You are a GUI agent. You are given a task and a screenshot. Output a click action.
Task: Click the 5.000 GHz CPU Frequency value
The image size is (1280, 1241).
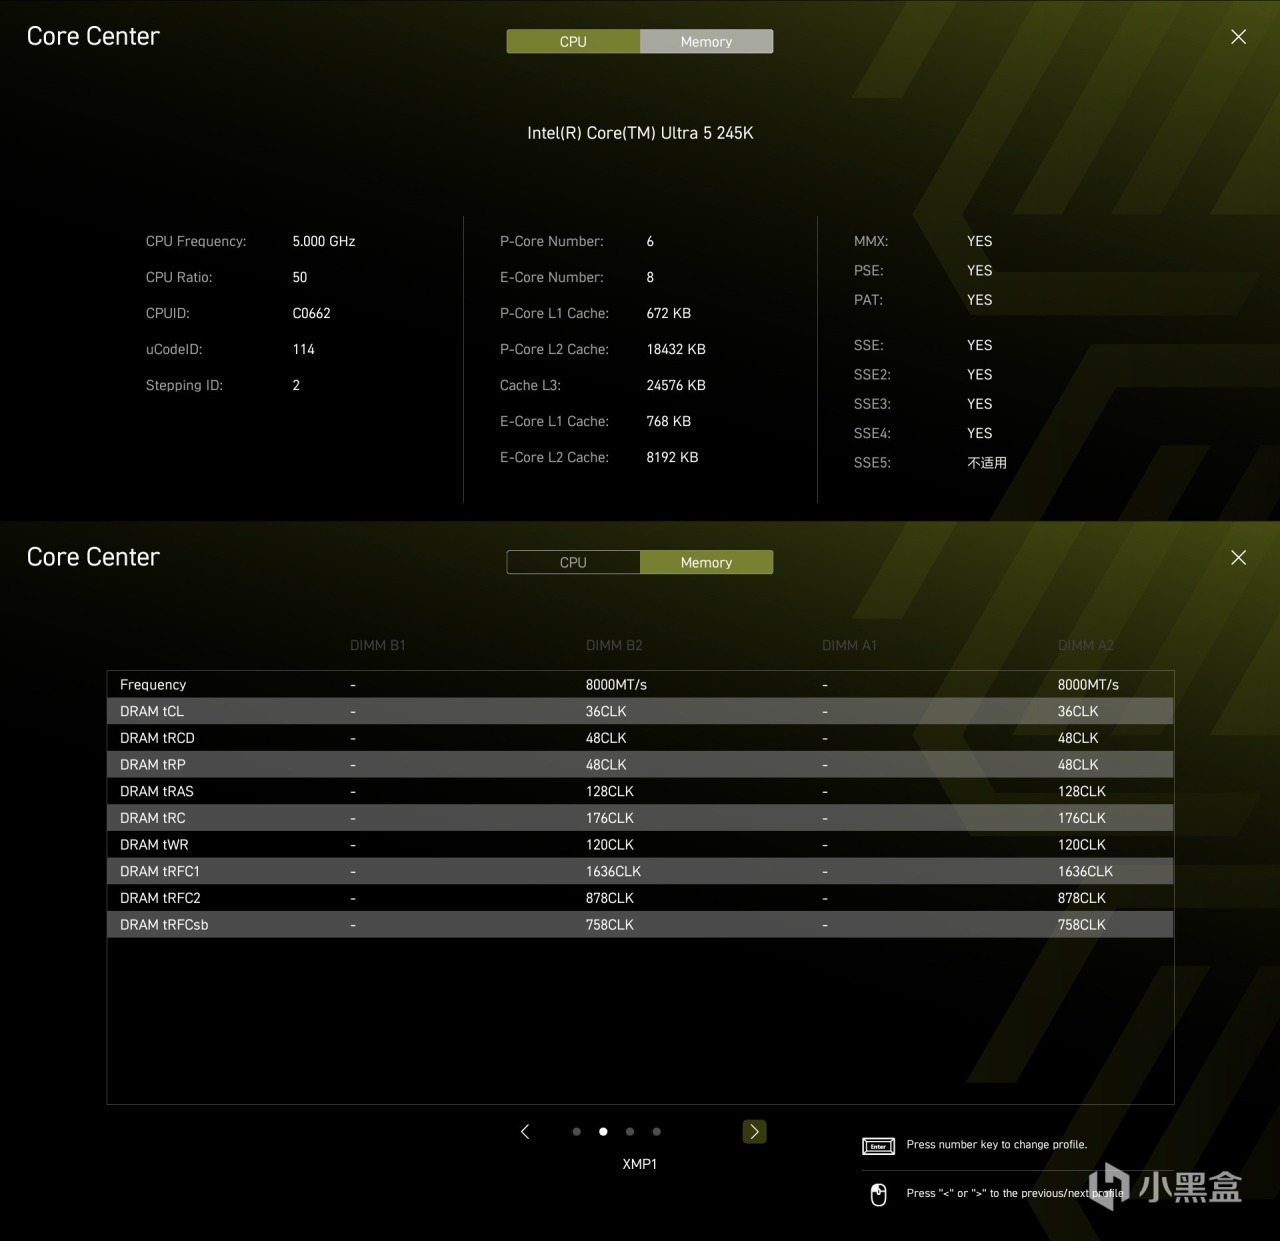324,241
